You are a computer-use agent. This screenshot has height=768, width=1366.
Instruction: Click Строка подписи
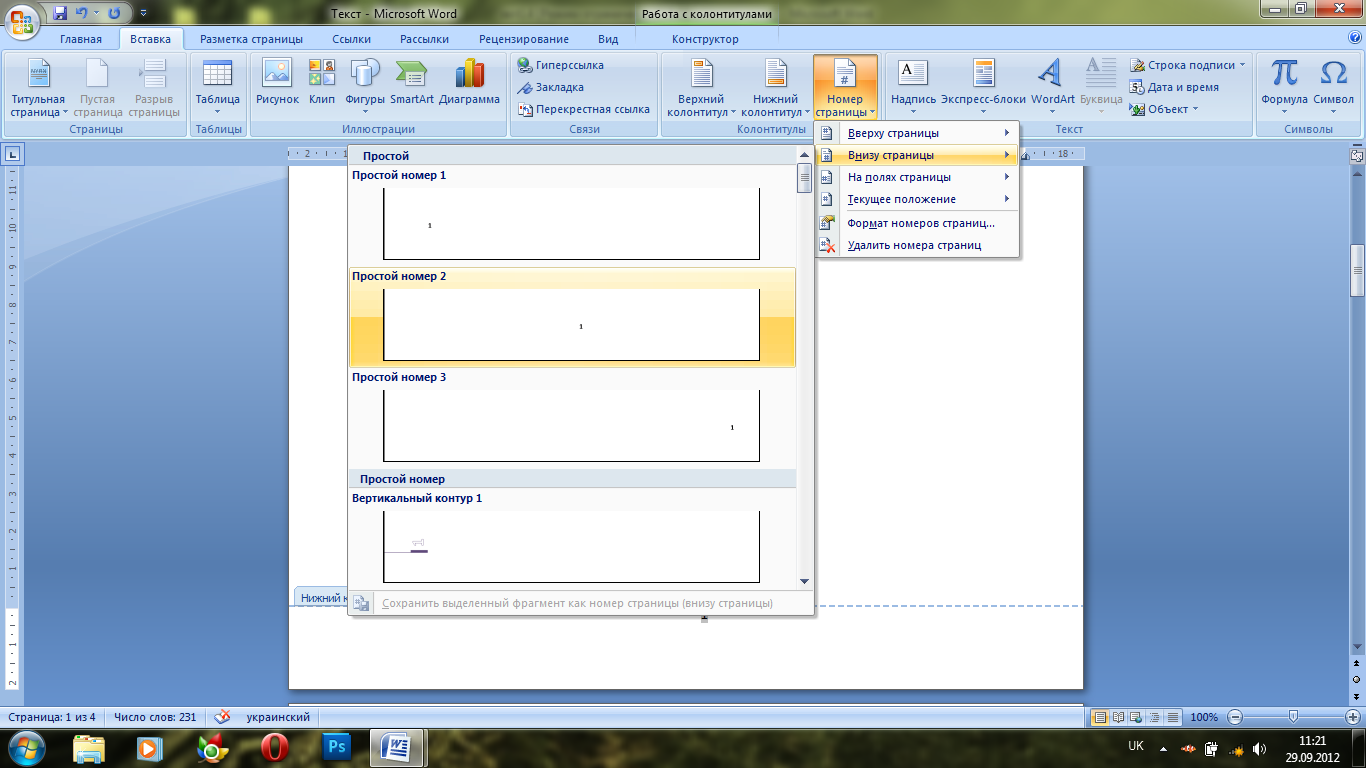coord(1188,65)
